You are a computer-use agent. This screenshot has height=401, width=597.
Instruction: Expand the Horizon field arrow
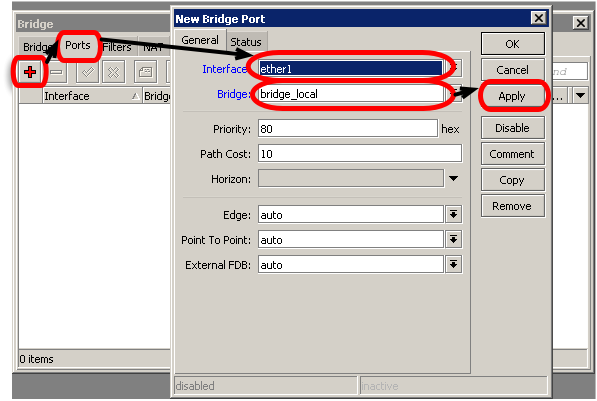pos(453,179)
